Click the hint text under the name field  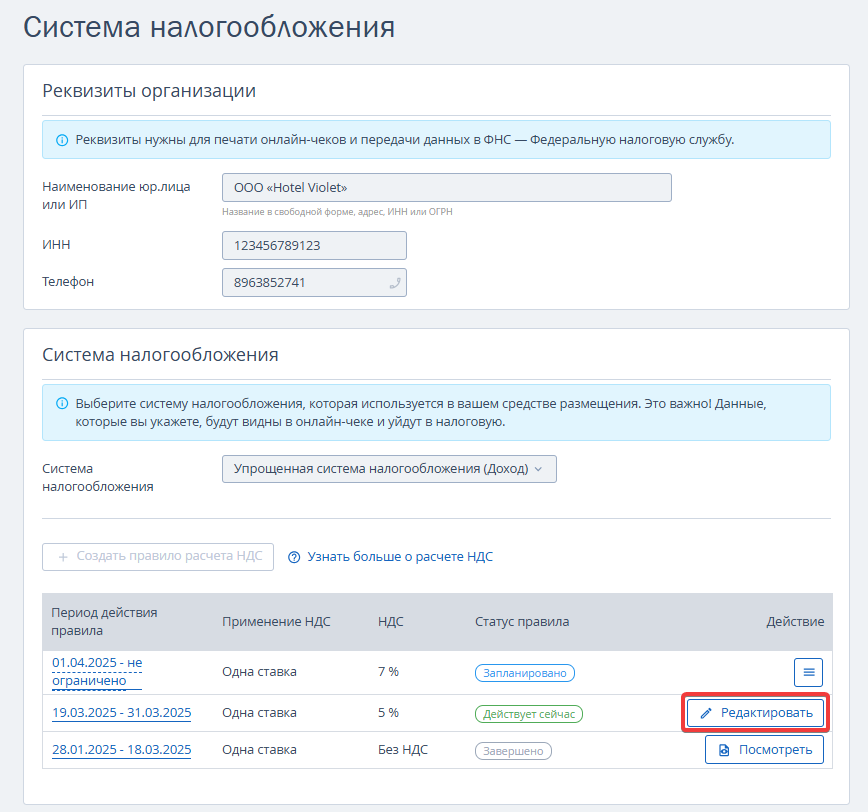pyautogui.click(x=337, y=211)
